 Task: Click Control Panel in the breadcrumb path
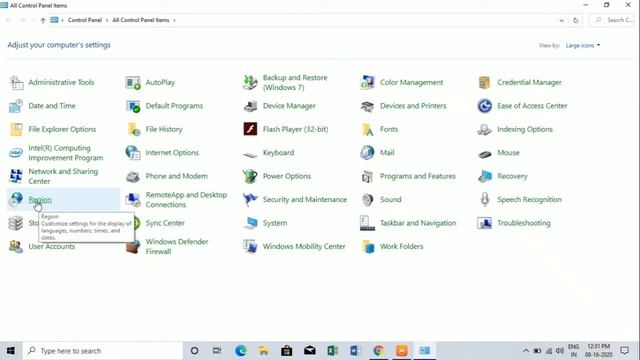[84, 20]
